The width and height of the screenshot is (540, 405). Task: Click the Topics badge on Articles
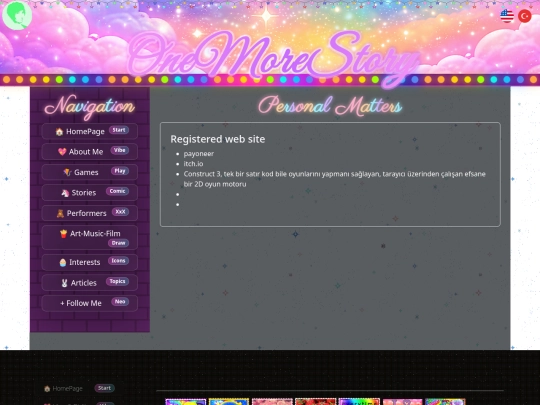[x=117, y=281]
